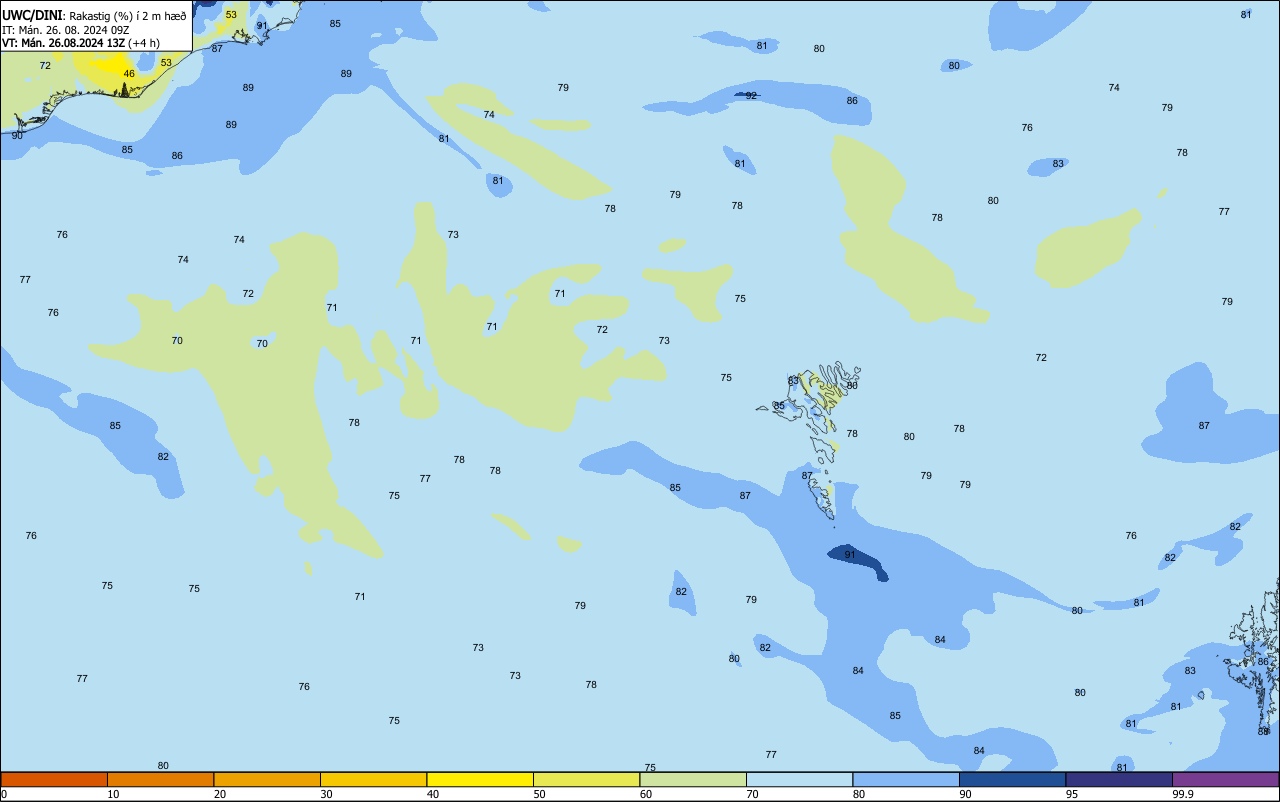
Task: Click the humidity value "92" on the map
Action: tap(751, 96)
